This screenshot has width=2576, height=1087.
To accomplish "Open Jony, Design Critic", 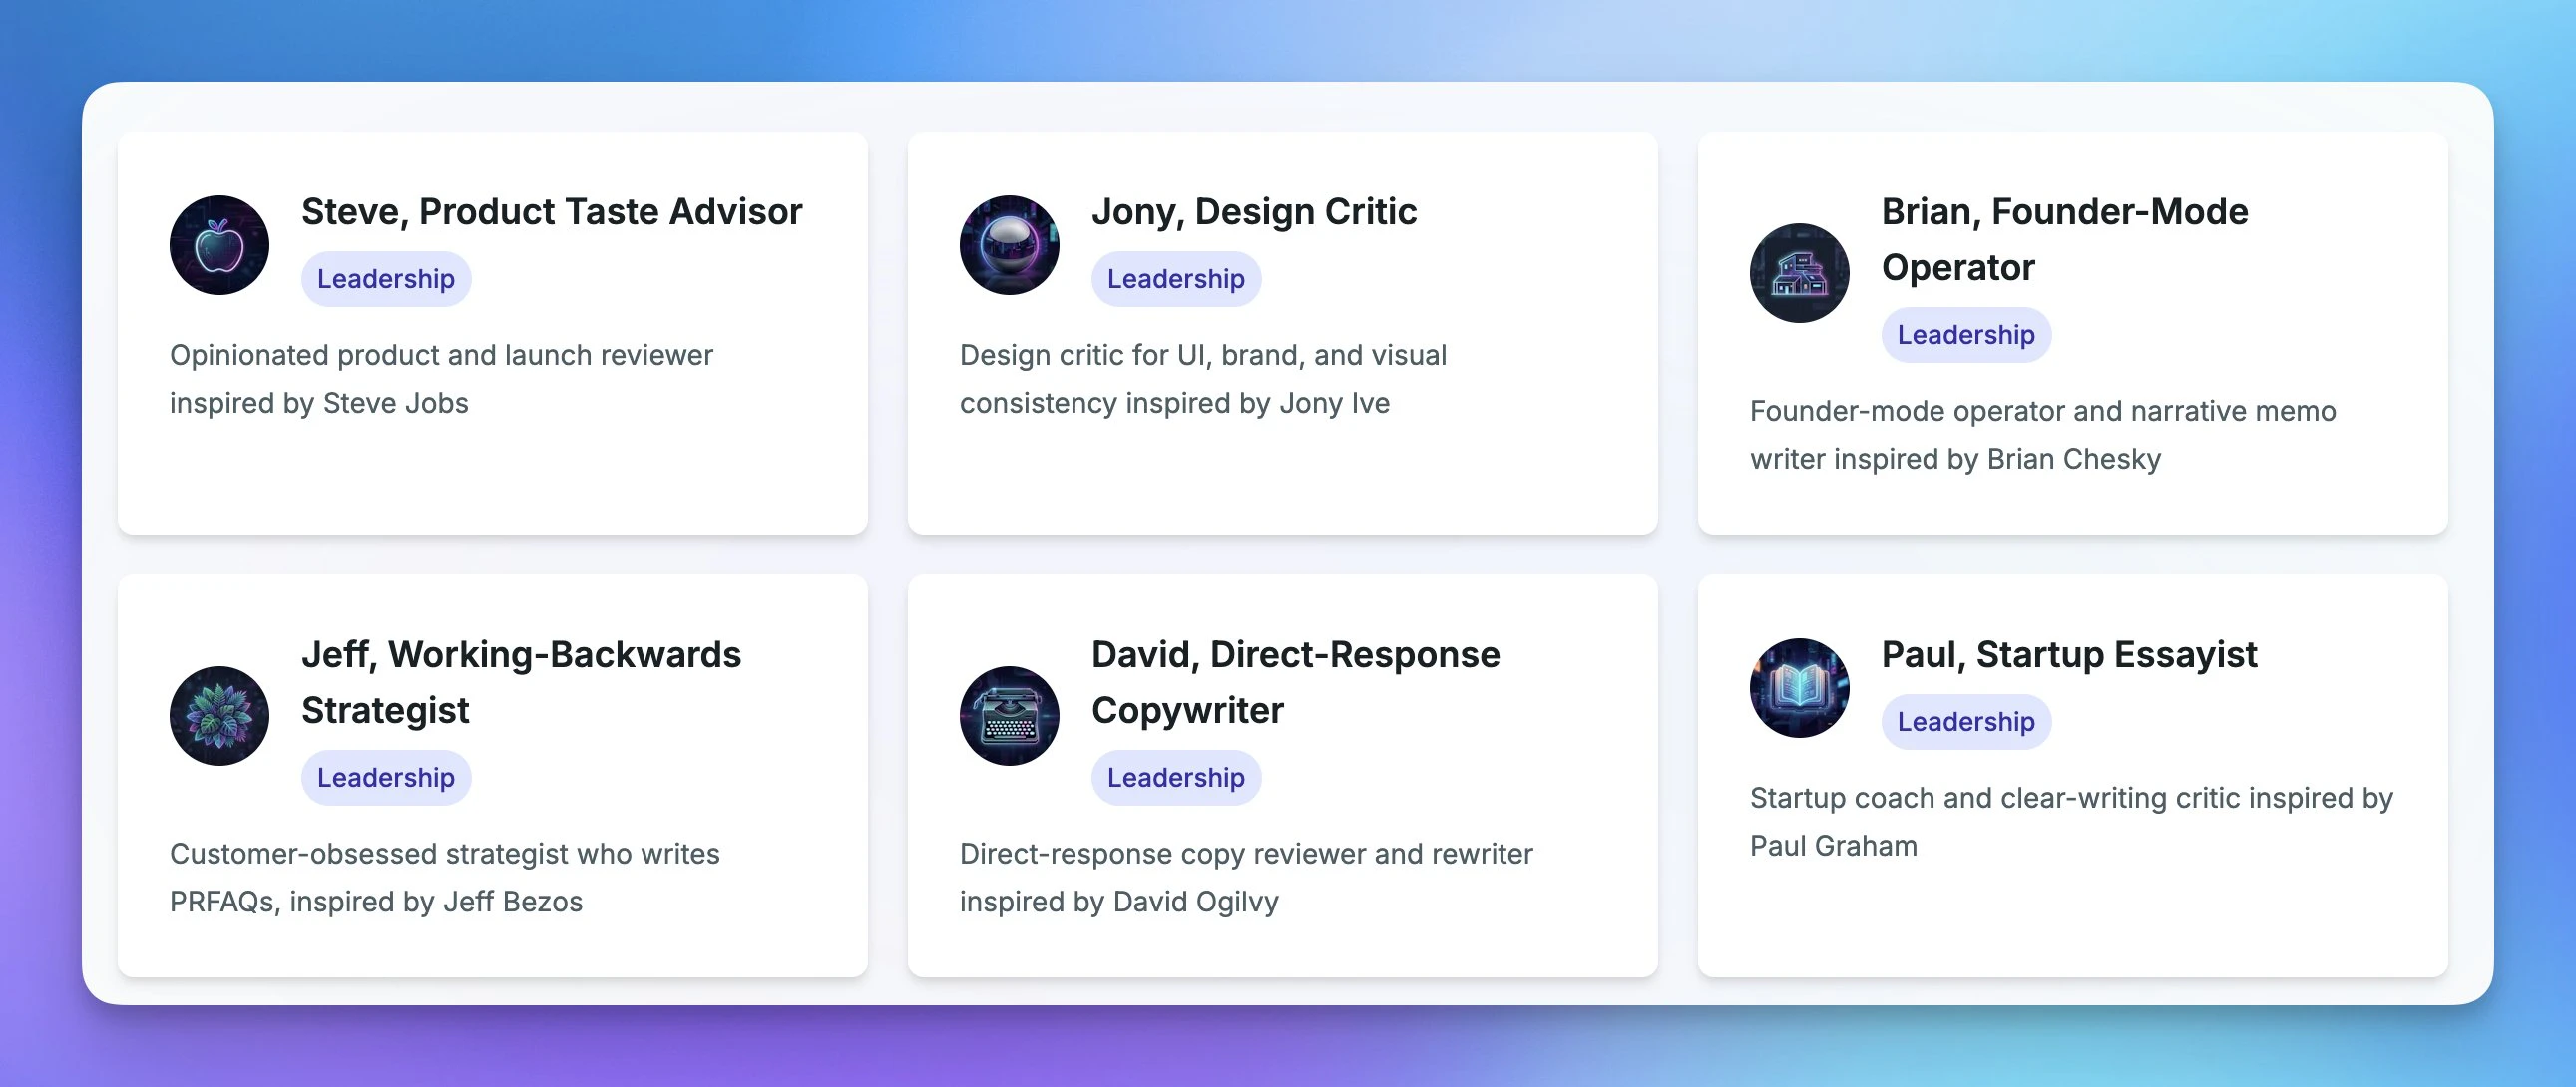I will coord(1252,211).
